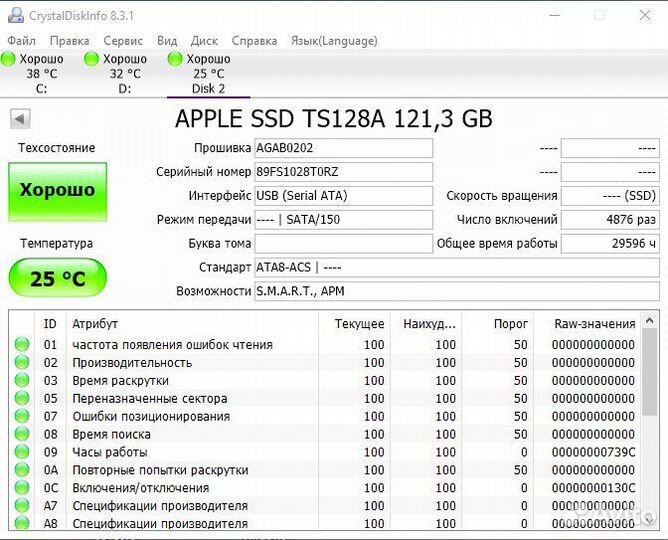
Task: Click the status icon for attribute 0C
Action: [22, 488]
